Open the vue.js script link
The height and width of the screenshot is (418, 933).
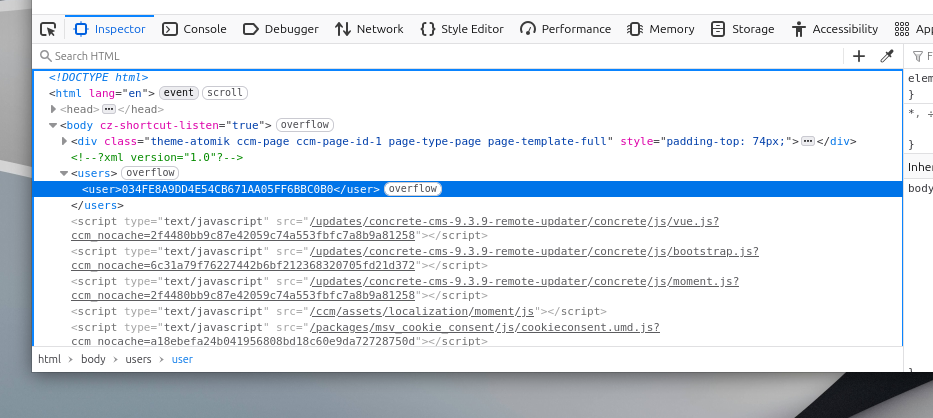coord(395,229)
